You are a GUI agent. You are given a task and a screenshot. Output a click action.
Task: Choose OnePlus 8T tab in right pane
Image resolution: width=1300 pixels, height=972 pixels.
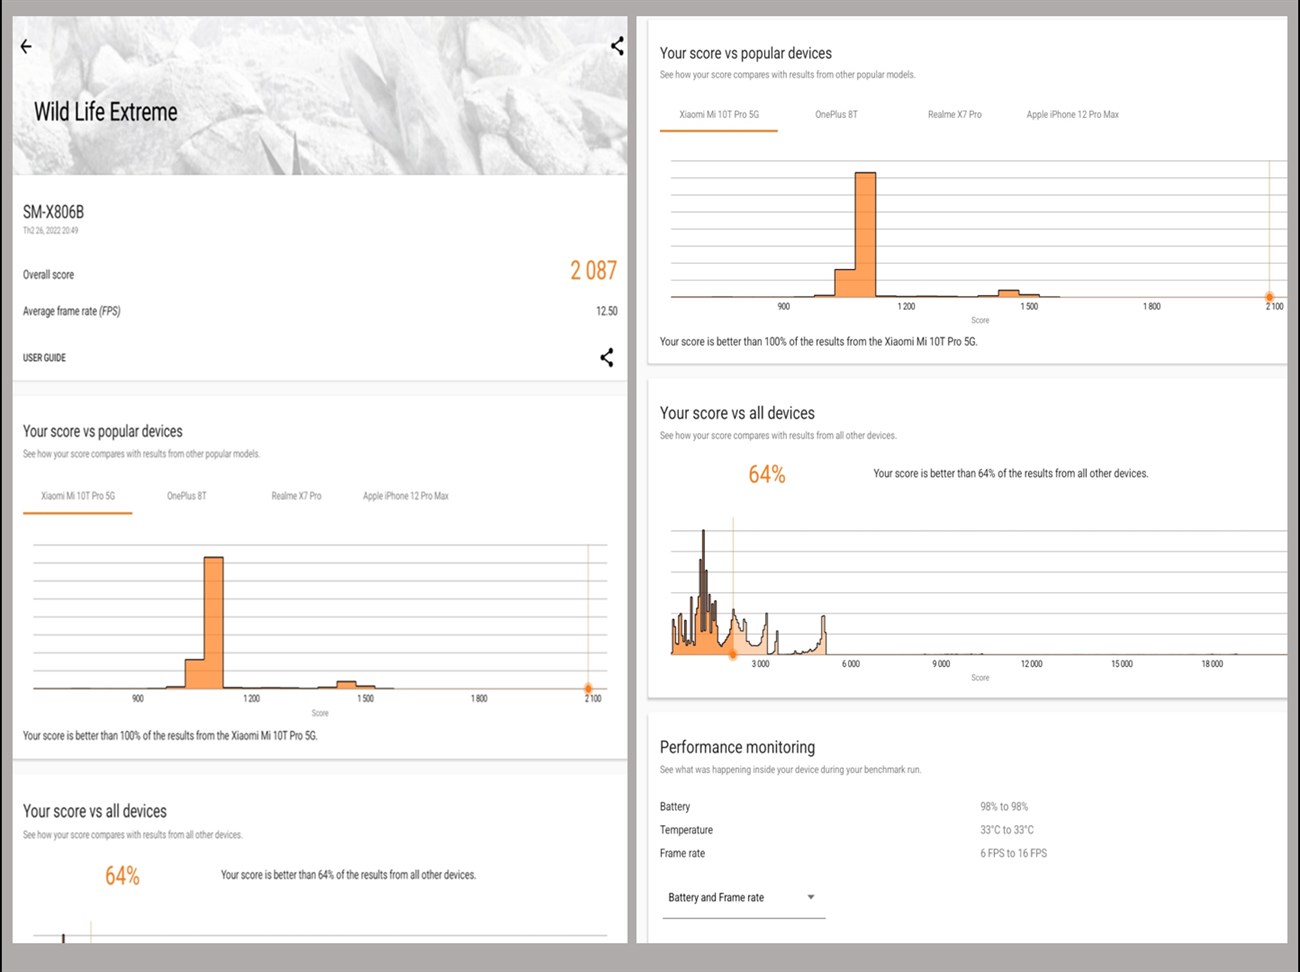836,115
